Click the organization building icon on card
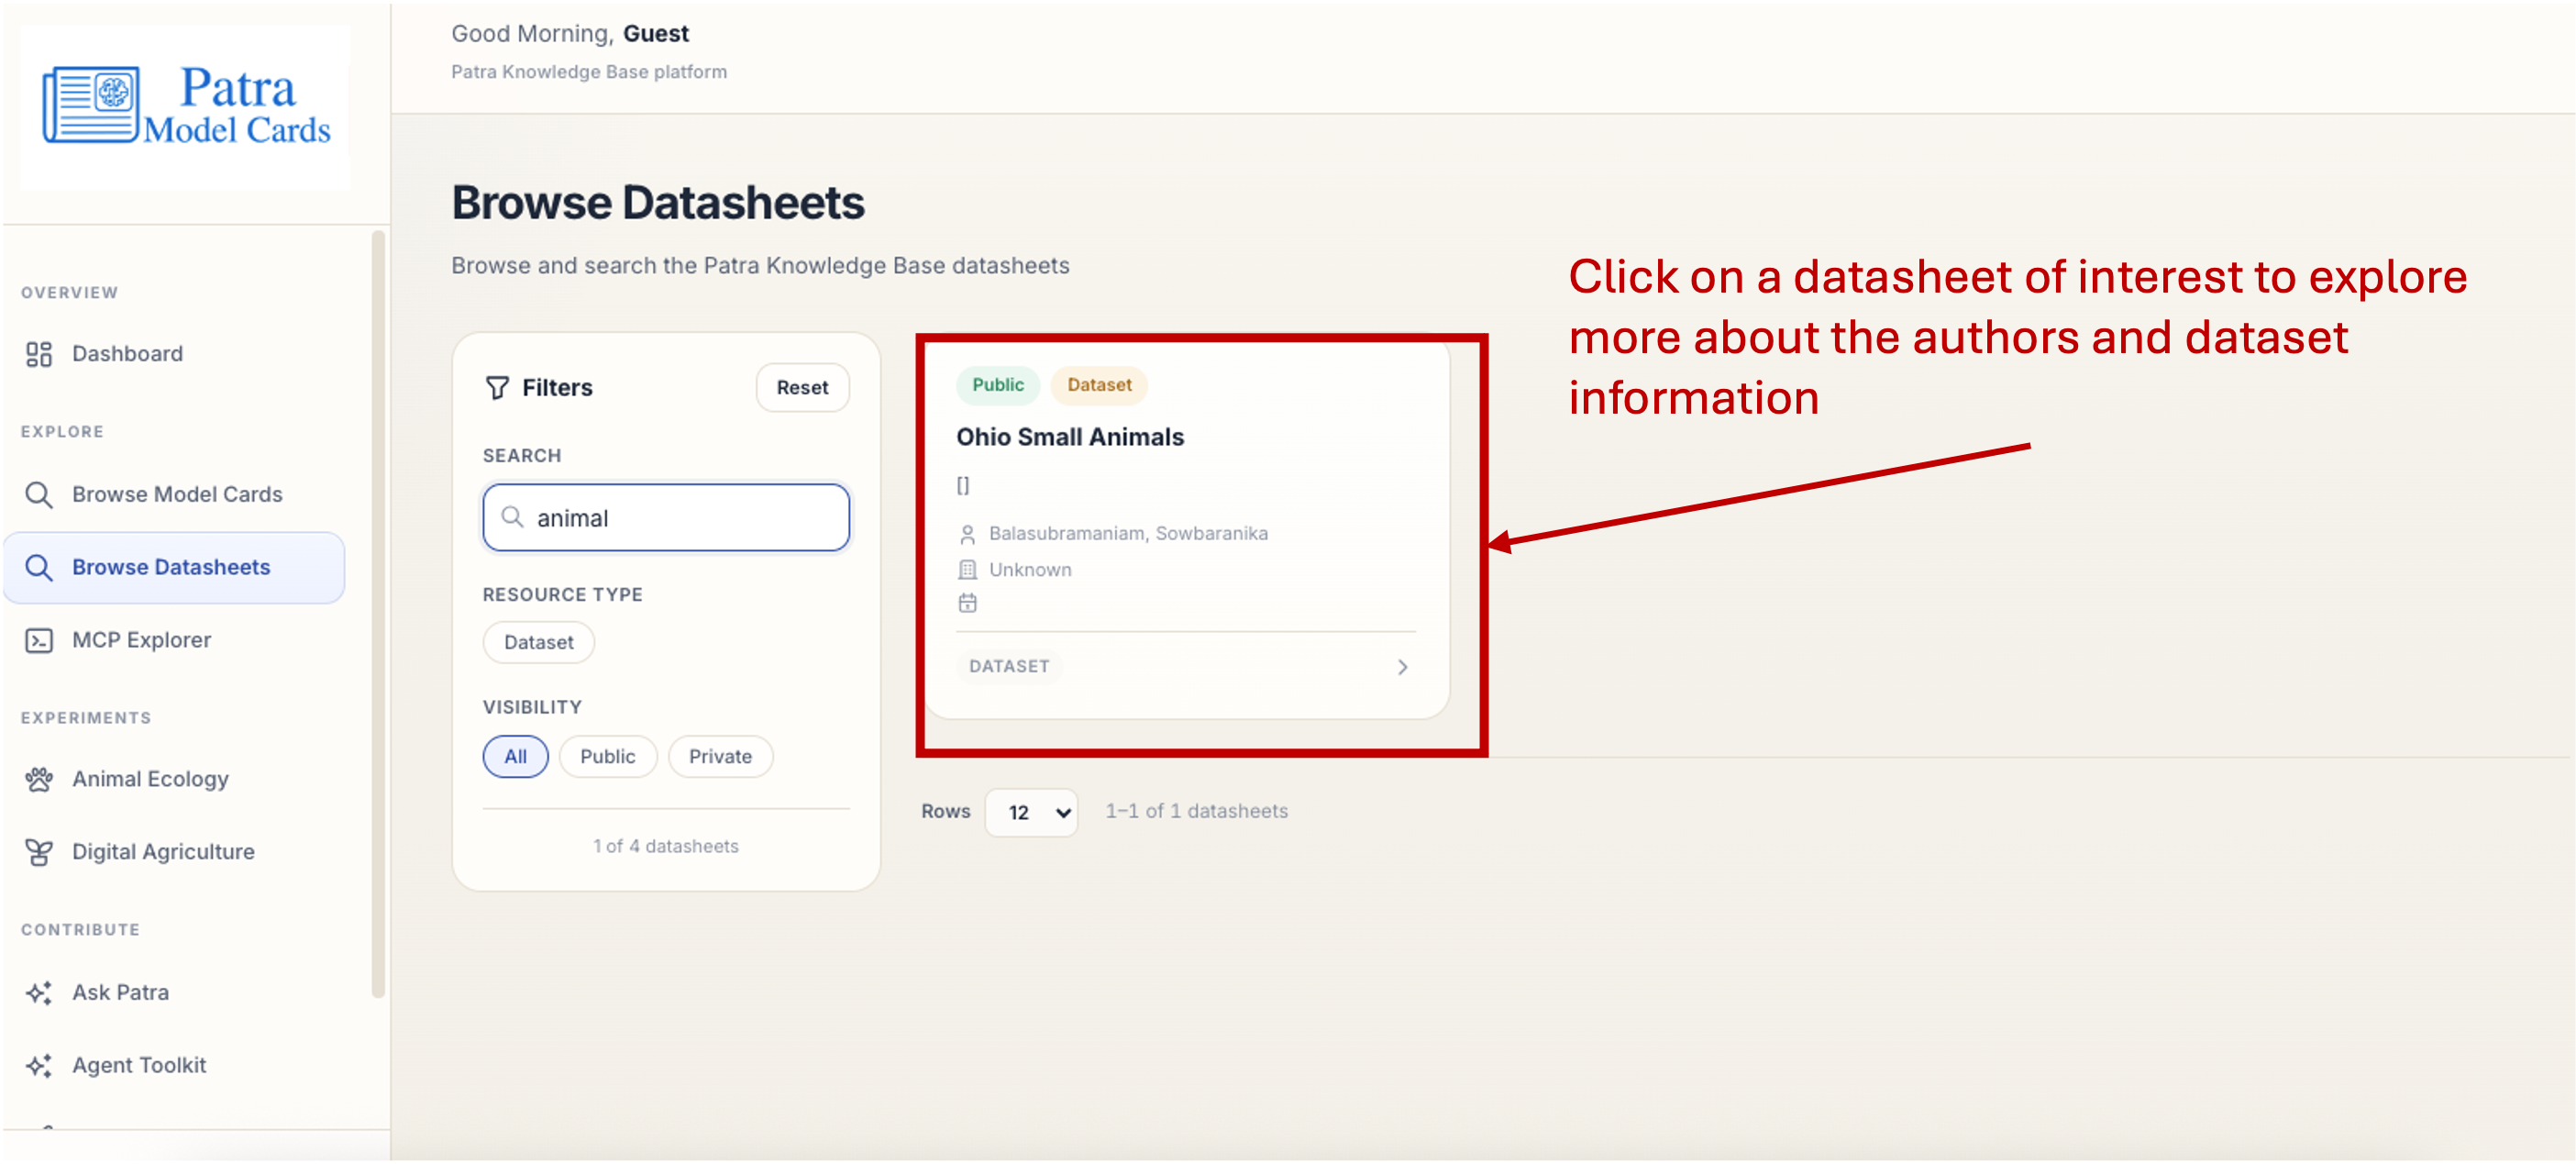The height and width of the screenshot is (1164, 2576). click(967, 570)
